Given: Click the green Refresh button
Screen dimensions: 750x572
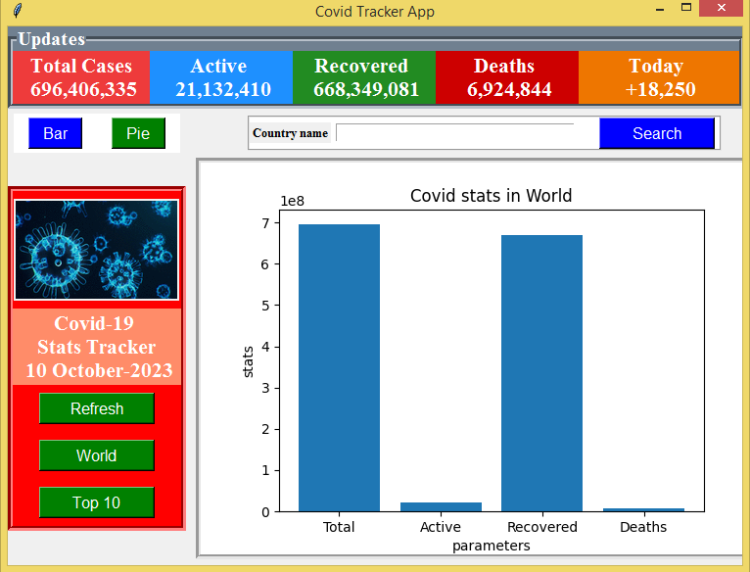Looking at the screenshot, I should pyautogui.click(x=97, y=408).
